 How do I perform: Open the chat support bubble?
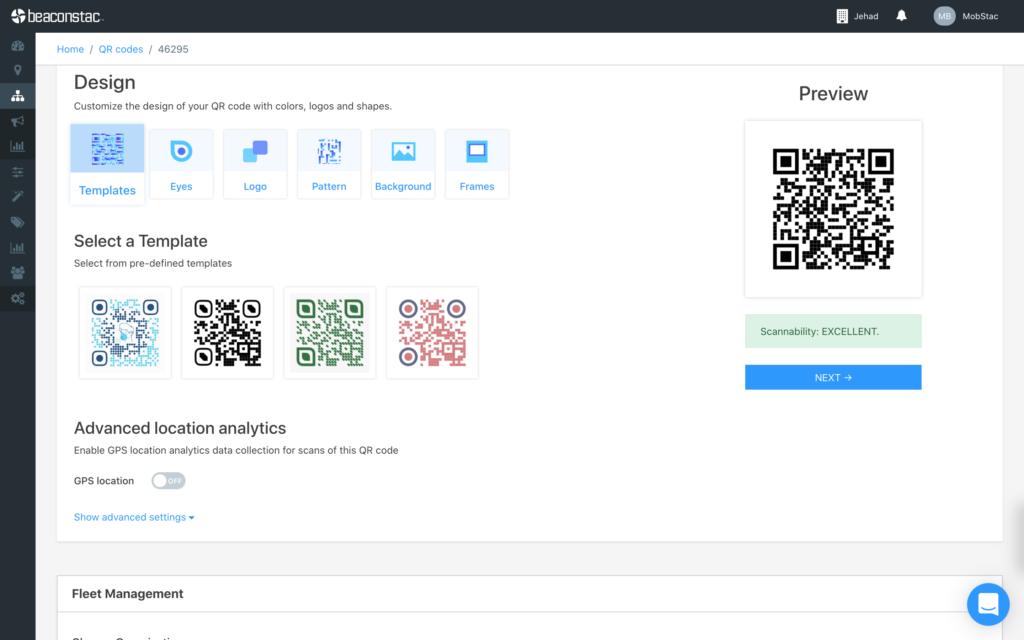(988, 604)
